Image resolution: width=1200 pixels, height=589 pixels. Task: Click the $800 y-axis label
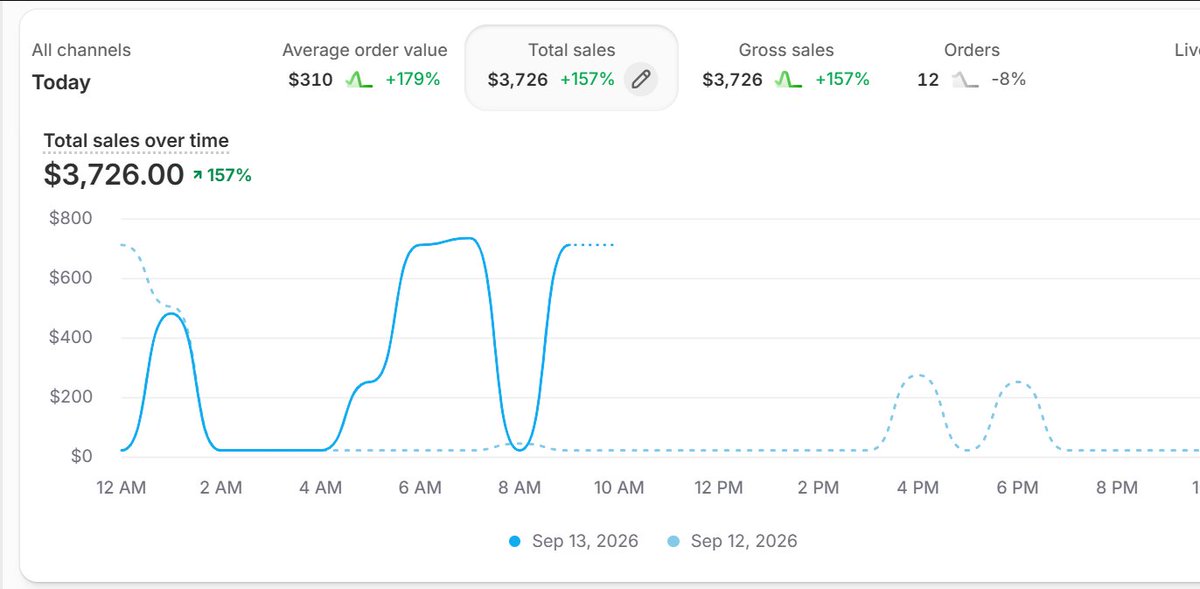(70, 218)
